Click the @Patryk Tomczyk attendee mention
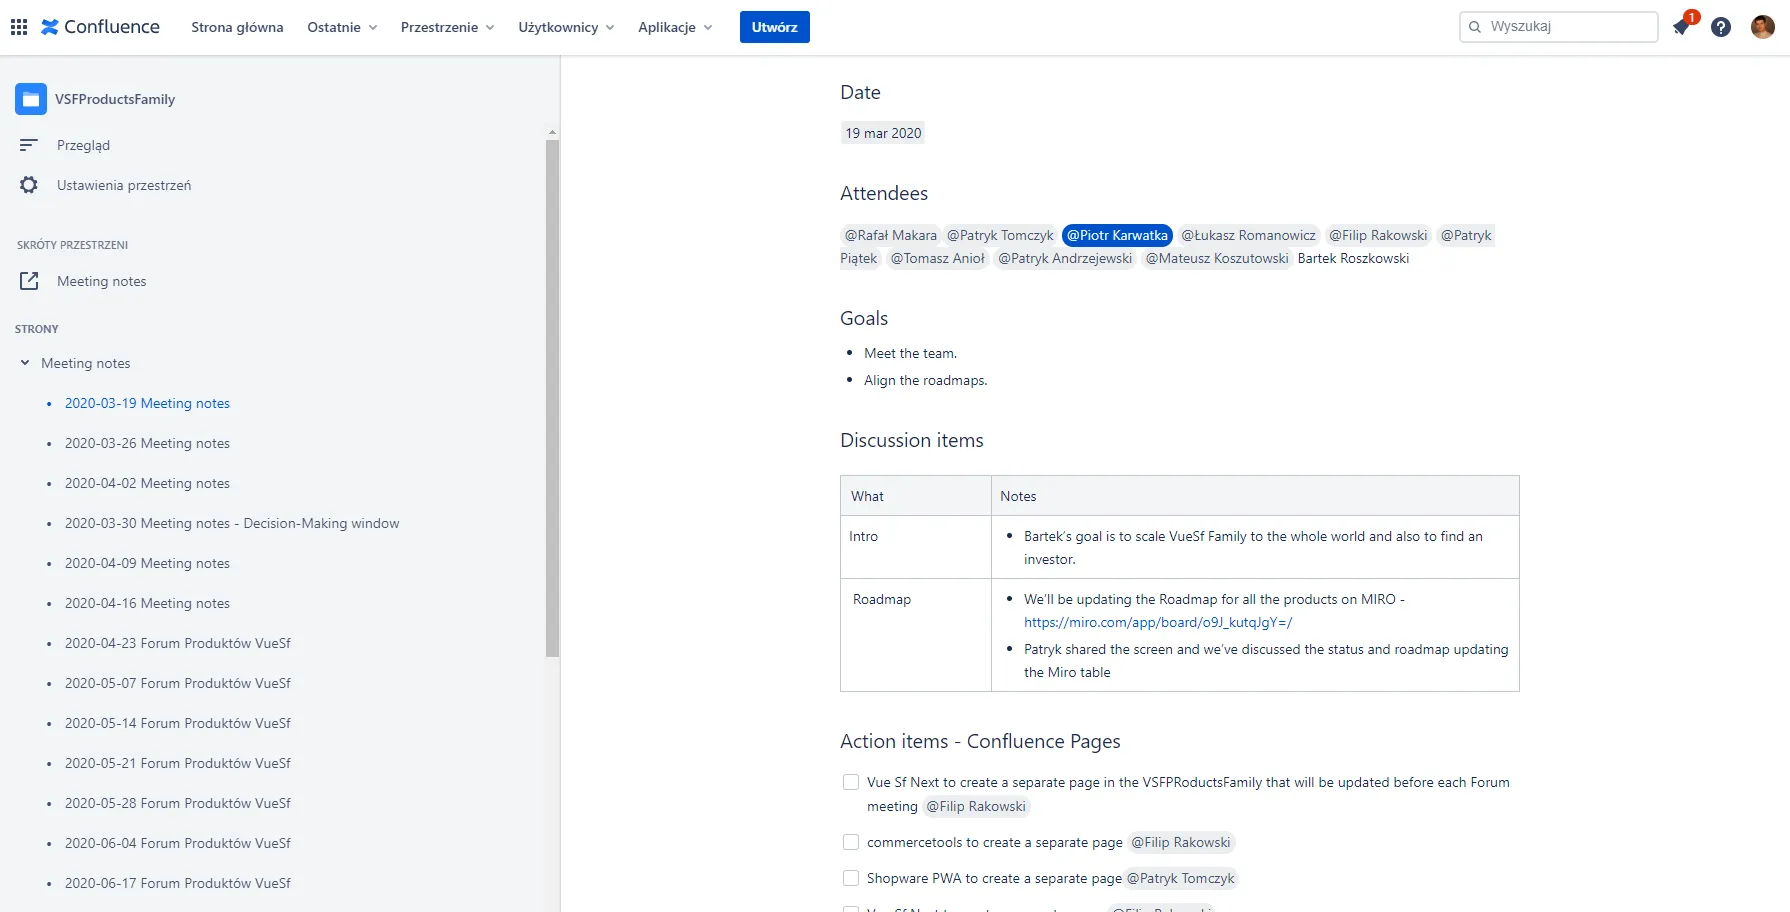The width and height of the screenshot is (1790, 912). [1000, 235]
